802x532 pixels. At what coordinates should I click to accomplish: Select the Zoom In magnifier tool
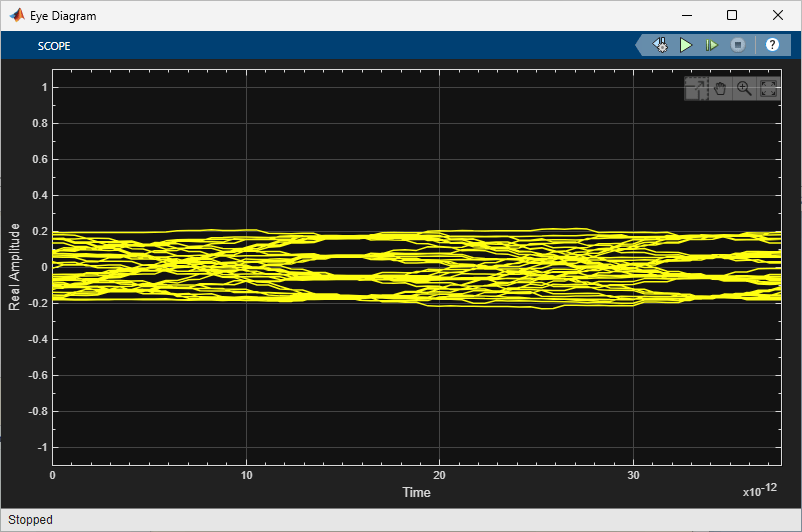point(744,88)
